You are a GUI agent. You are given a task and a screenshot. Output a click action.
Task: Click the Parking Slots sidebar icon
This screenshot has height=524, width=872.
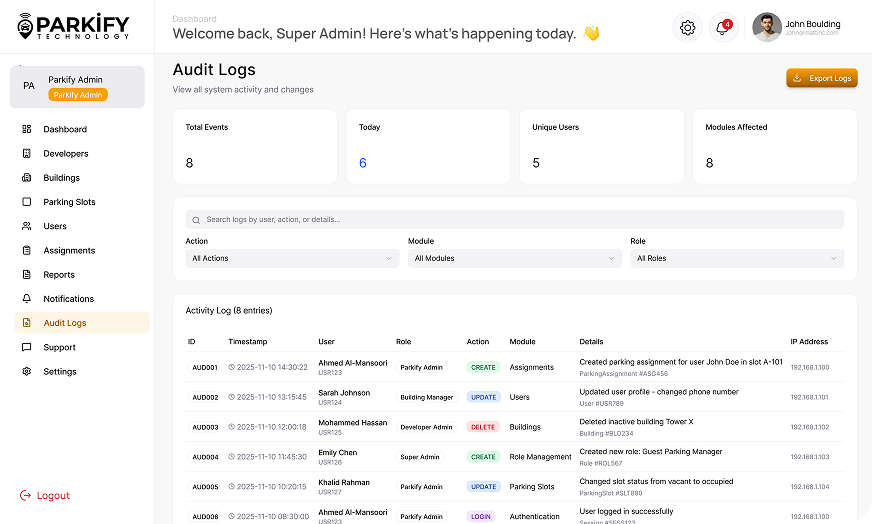26,202
